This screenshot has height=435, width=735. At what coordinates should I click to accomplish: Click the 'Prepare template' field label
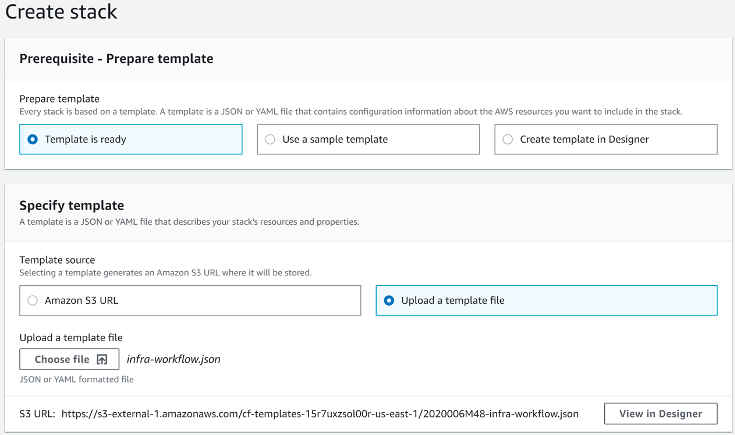point(60,99)
